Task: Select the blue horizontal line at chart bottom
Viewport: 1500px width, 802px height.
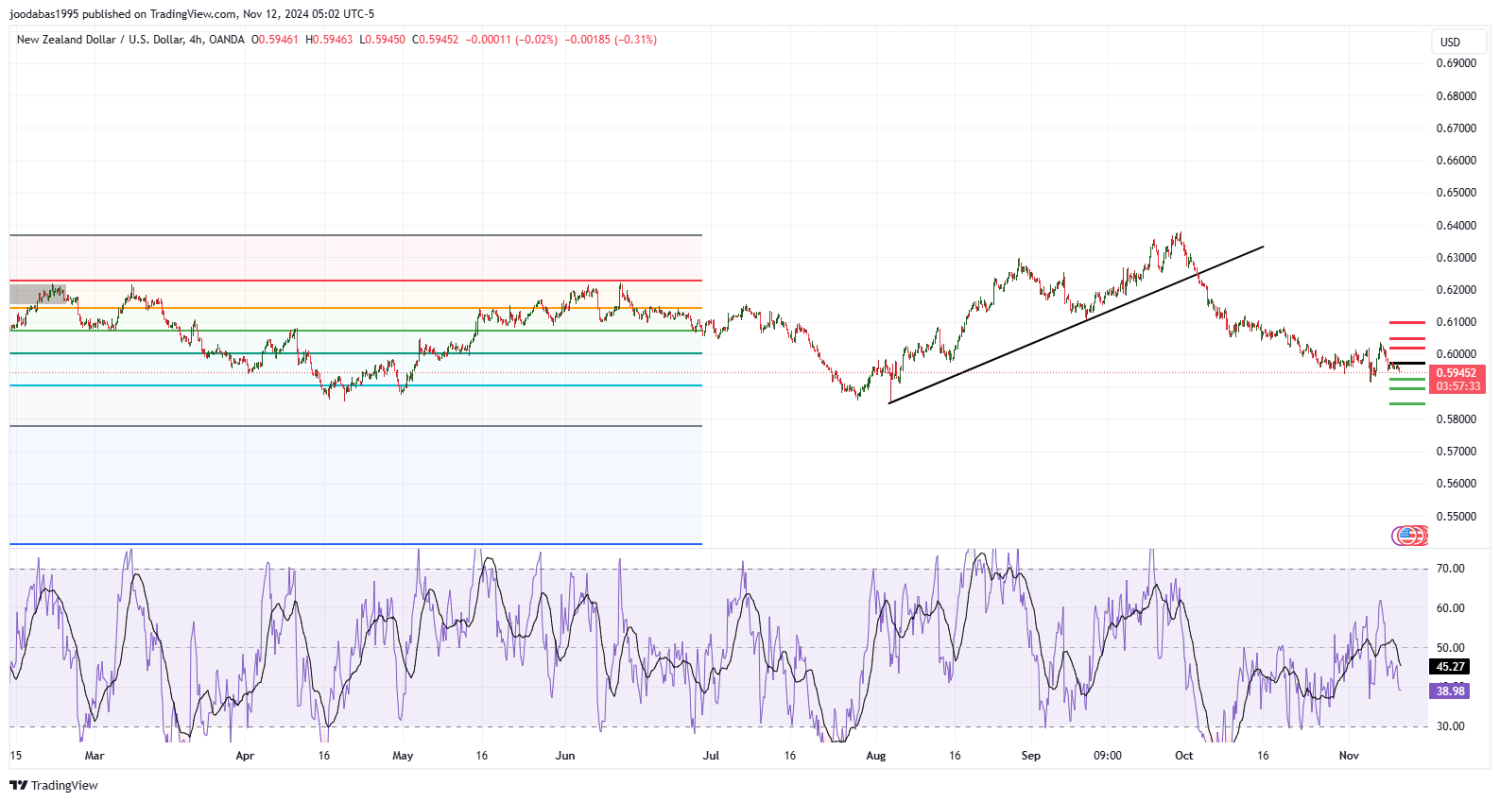Action: click(356, 544)
